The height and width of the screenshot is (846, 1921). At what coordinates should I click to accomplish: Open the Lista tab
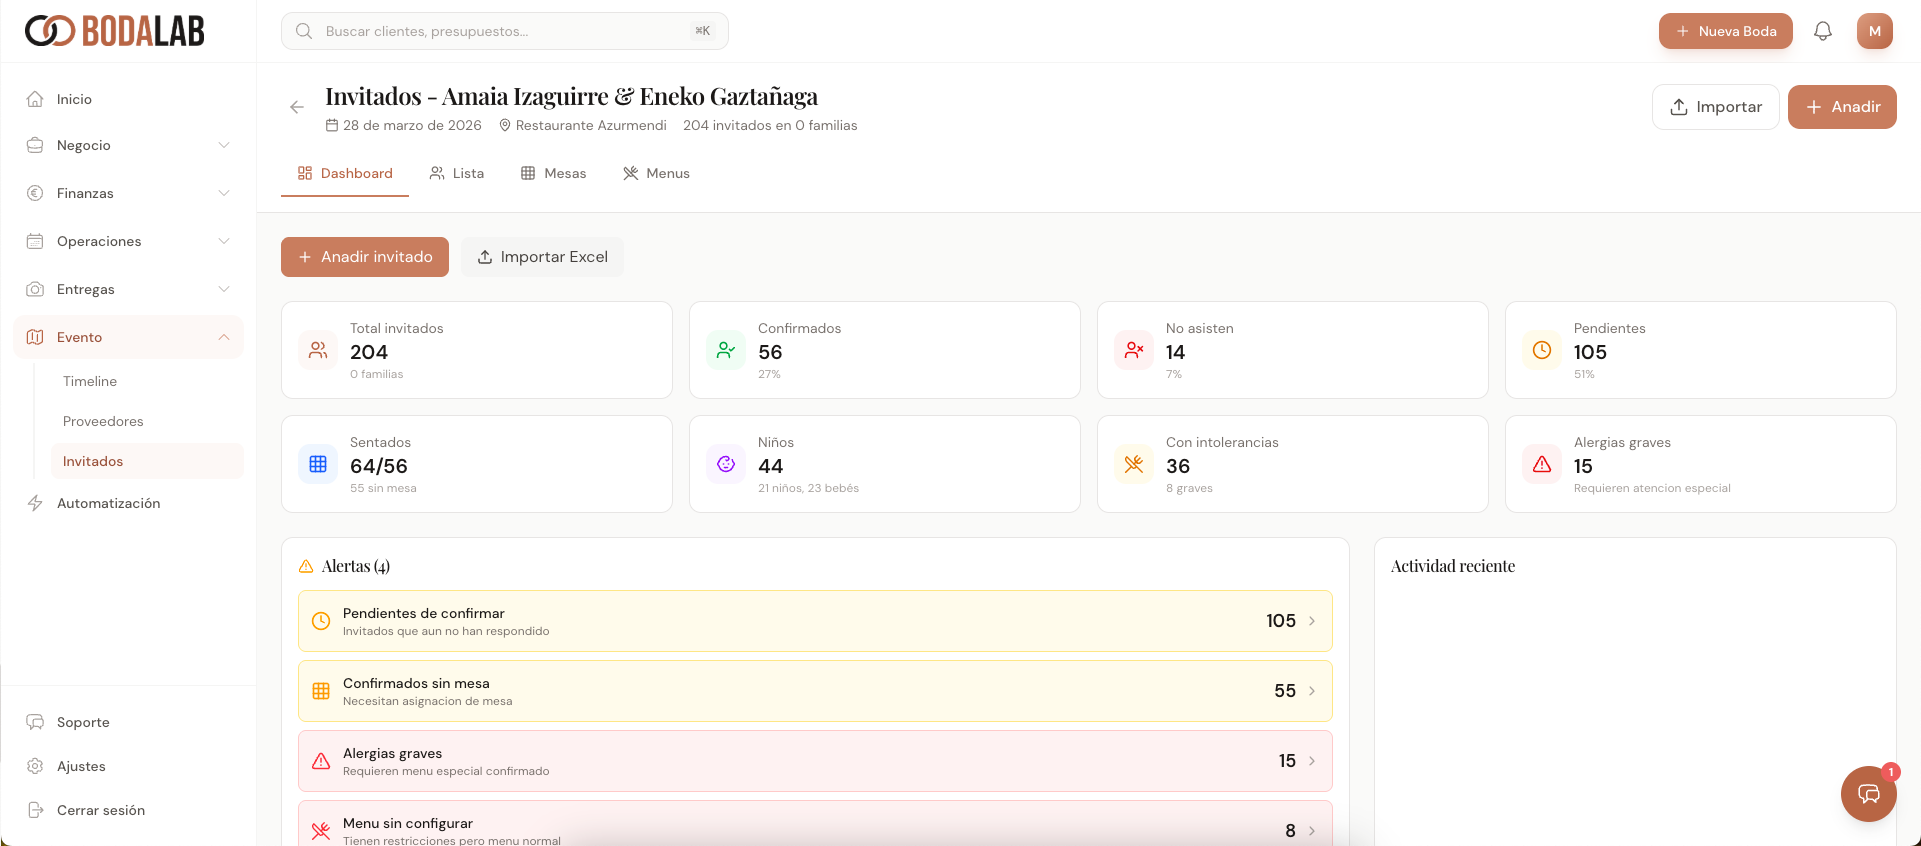(457, 173)
